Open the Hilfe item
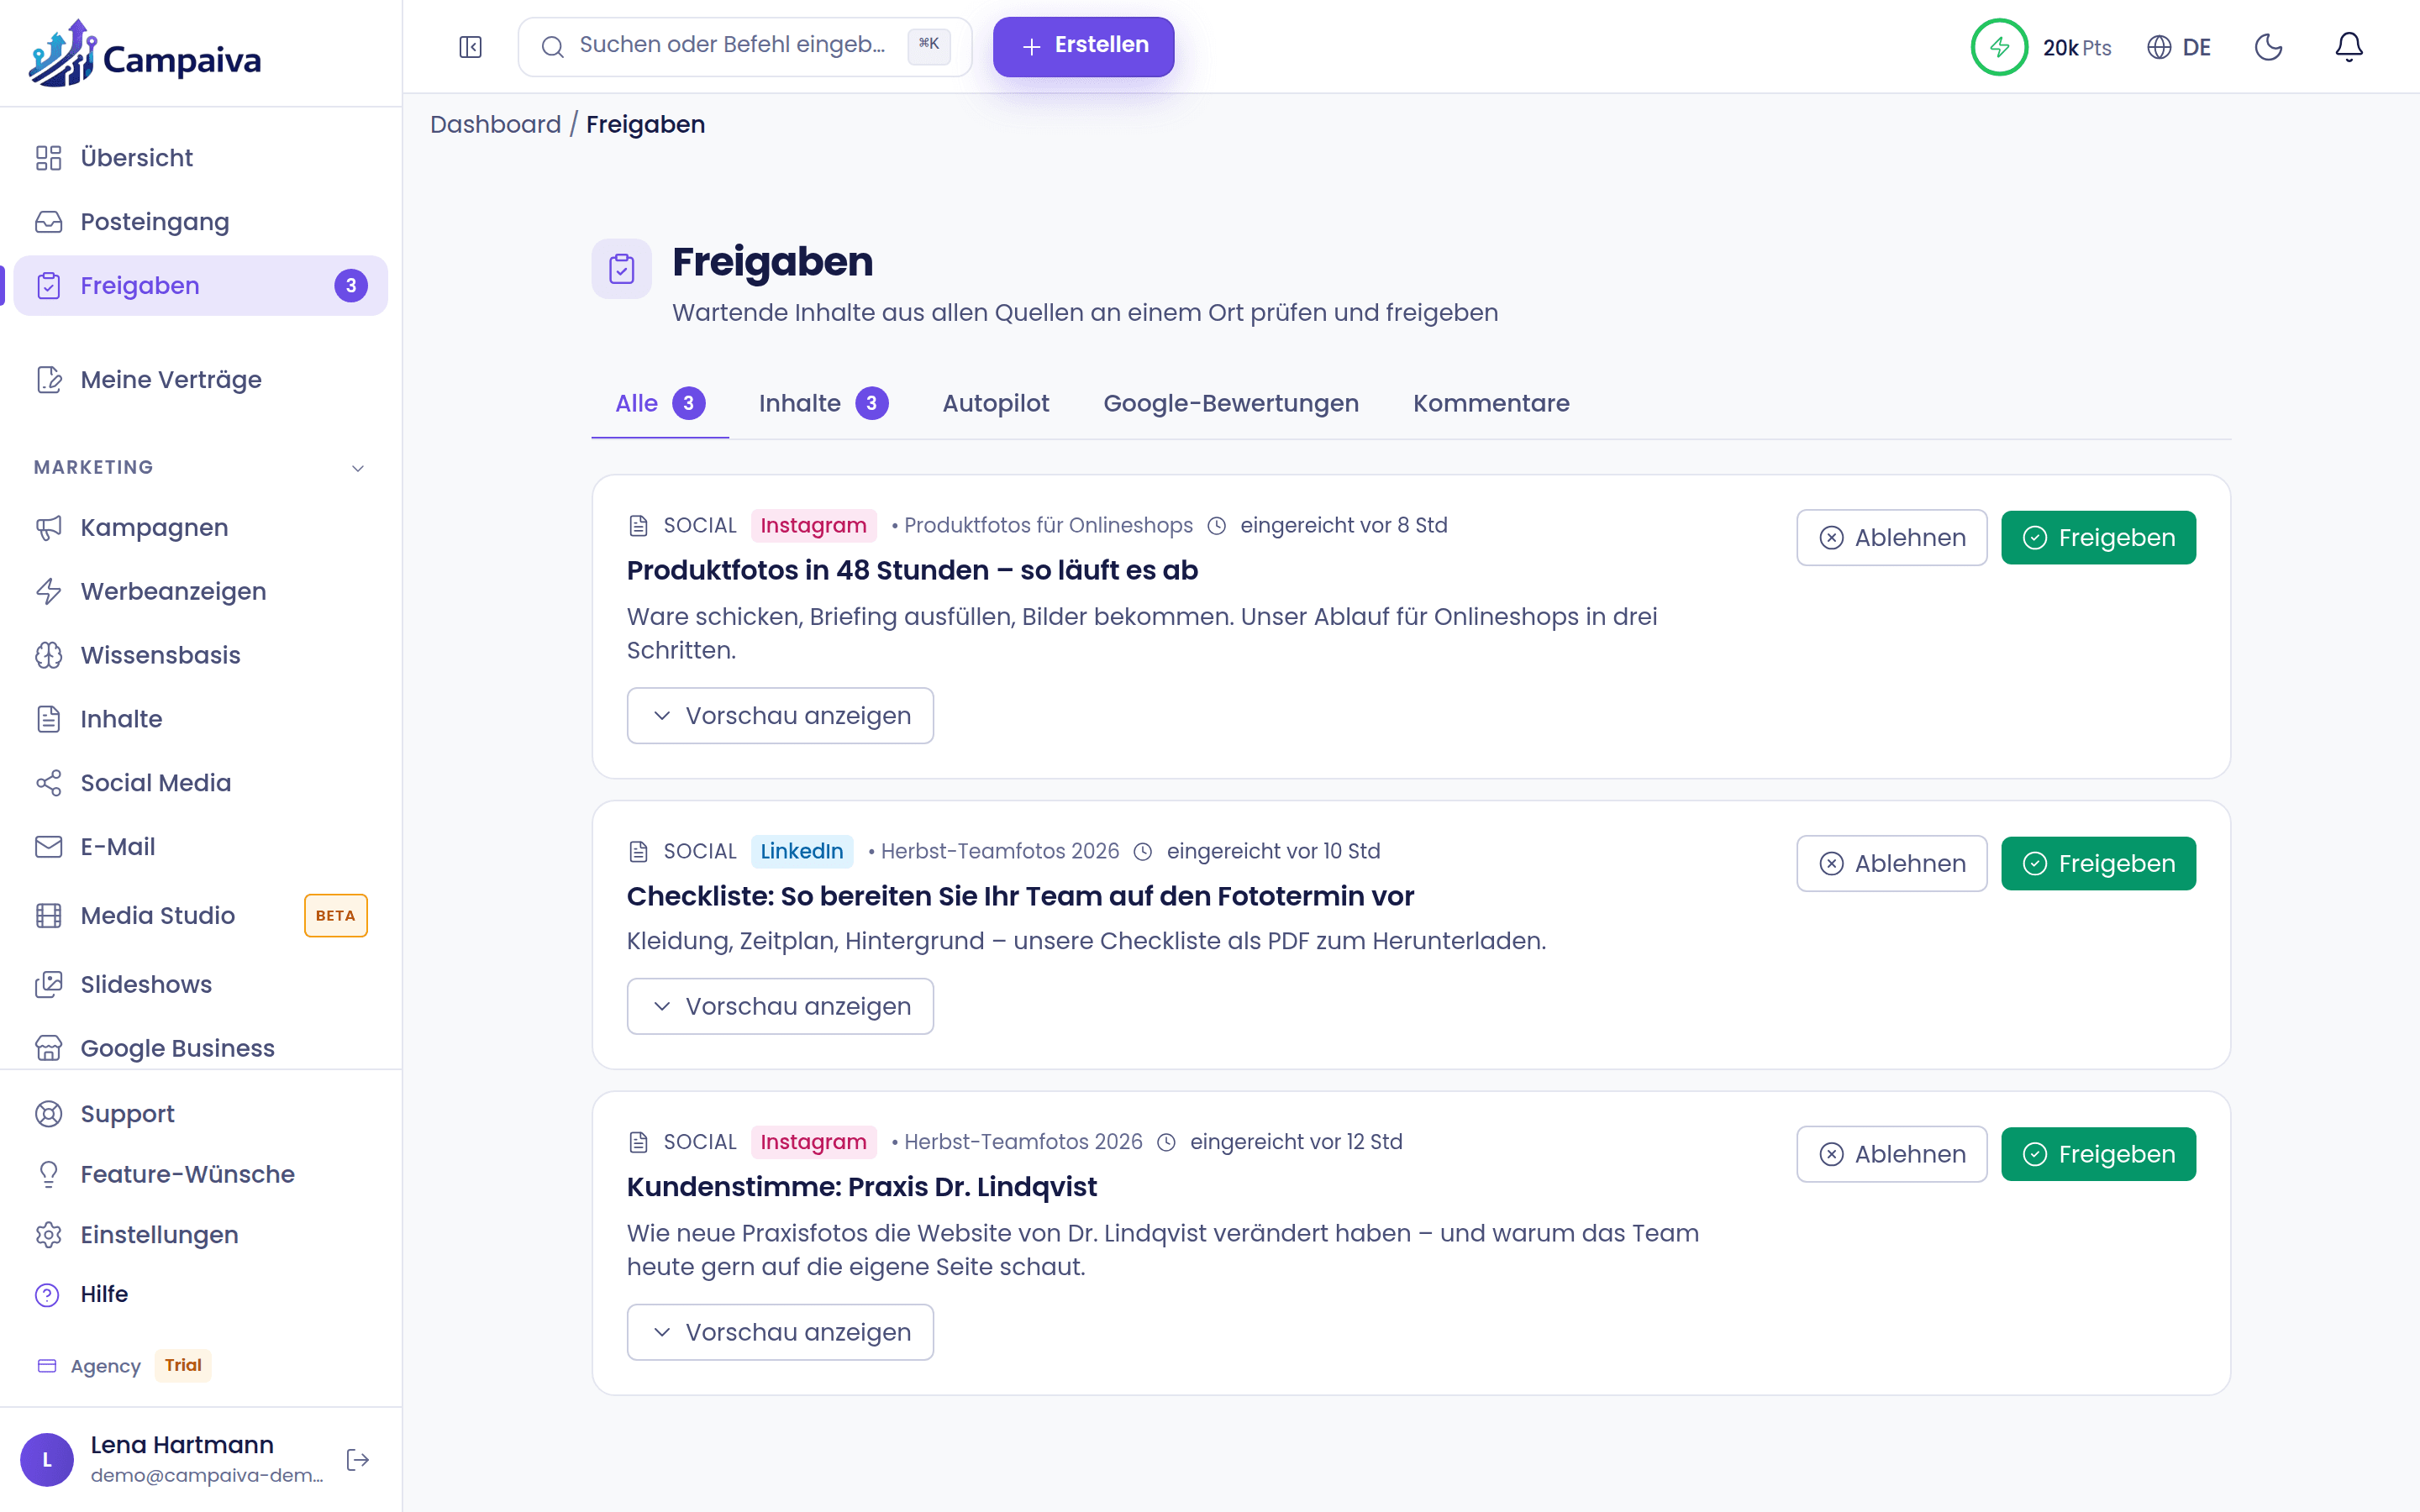The image size is (2420, 1512). (x=201, y=1294)
